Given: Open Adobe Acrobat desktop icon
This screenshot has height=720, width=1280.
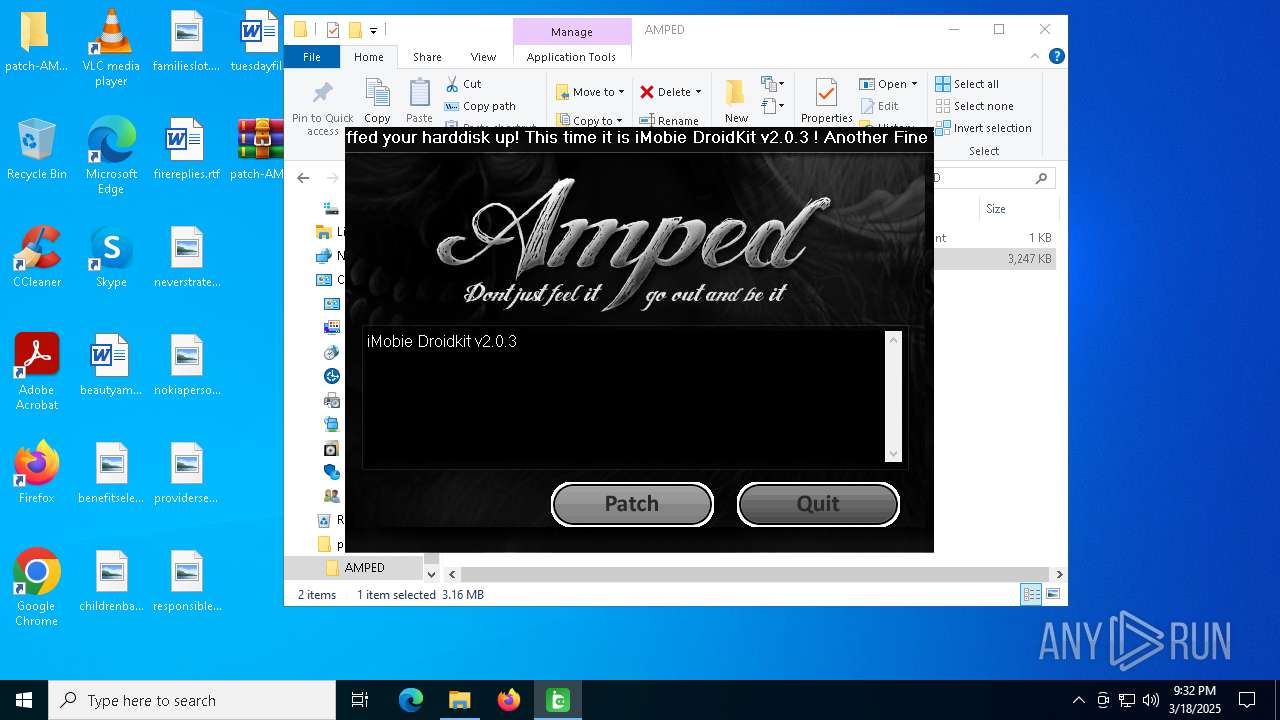Looking at the screenshot, I should coord(37,372).
